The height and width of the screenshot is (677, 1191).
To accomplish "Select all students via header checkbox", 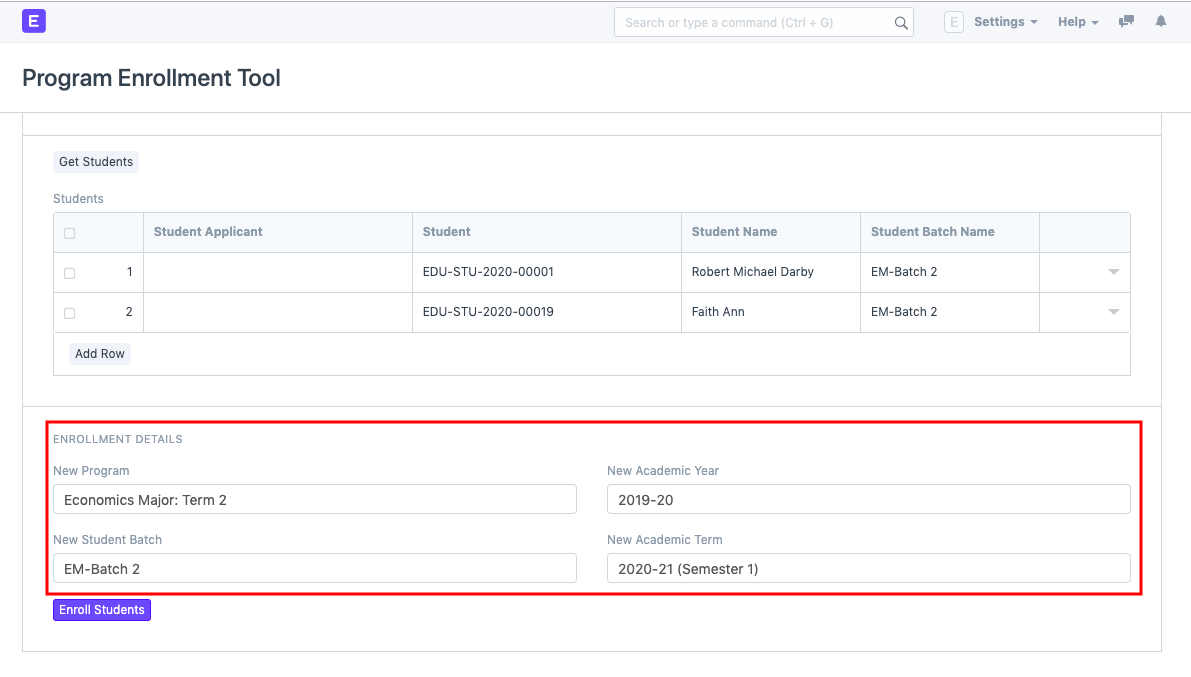I will click(69, 231).
